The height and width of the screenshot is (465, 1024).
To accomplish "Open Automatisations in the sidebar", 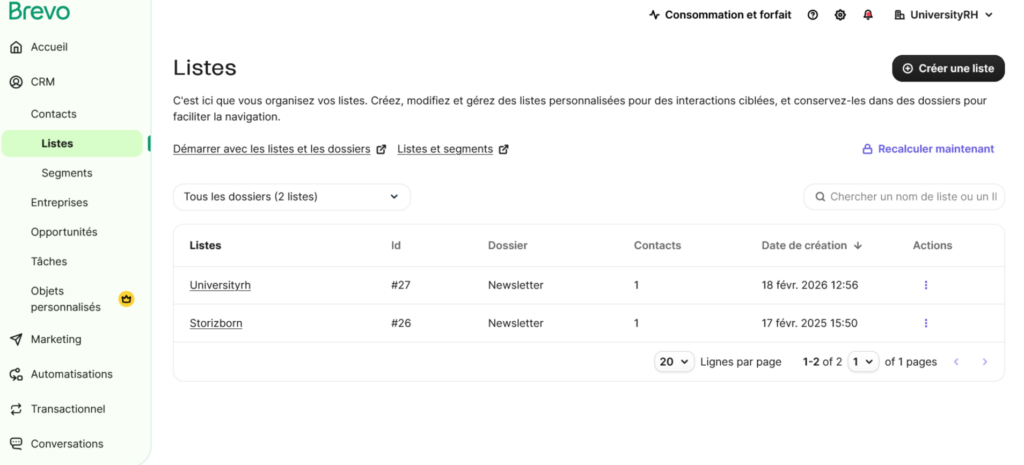I will 72,374.
